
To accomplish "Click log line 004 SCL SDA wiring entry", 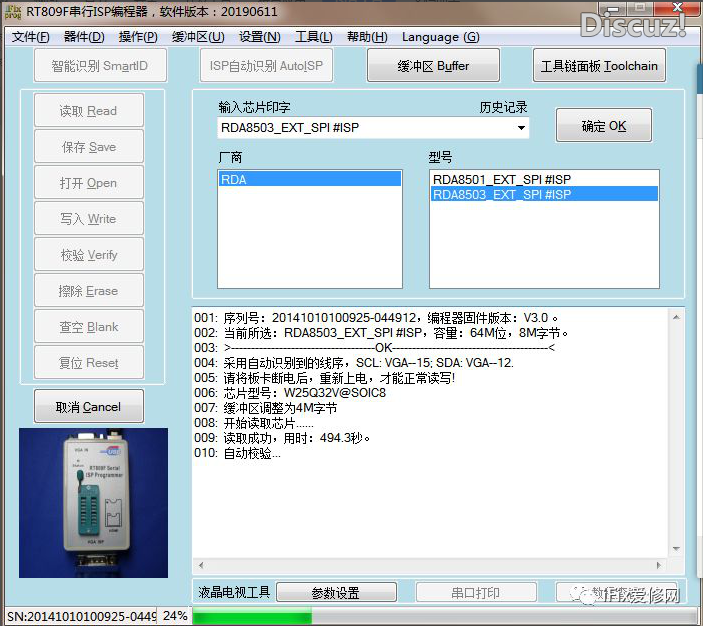I will (354, 363).
